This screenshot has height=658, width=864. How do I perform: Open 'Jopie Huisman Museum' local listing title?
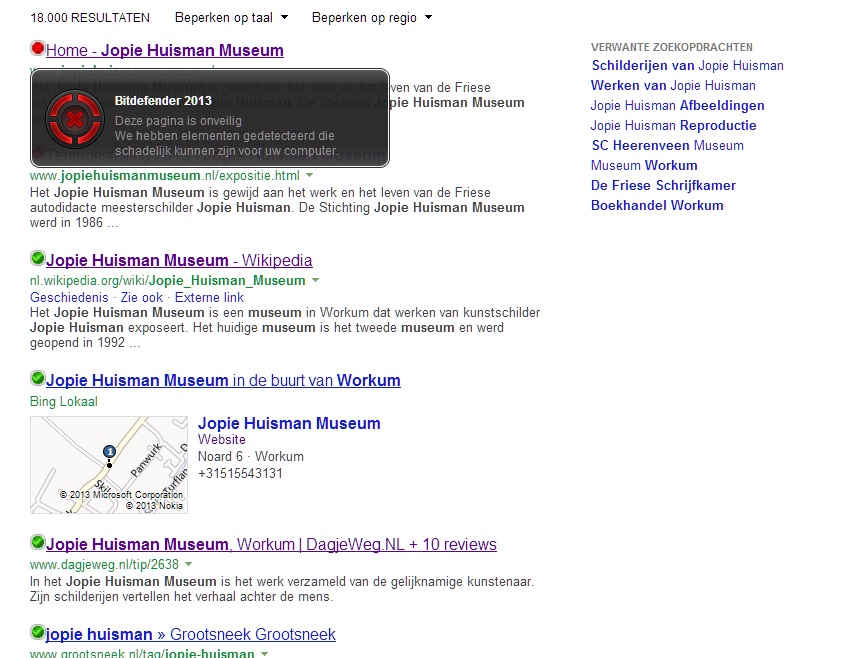pyautogui.click(x=289, y=423)
